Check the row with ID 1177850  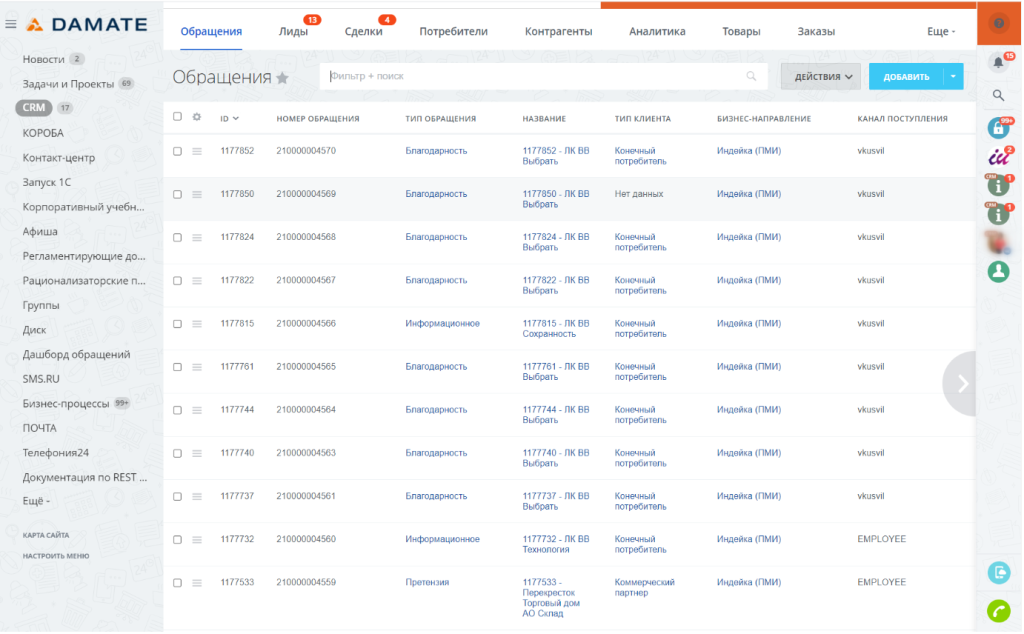pos(177,195)
